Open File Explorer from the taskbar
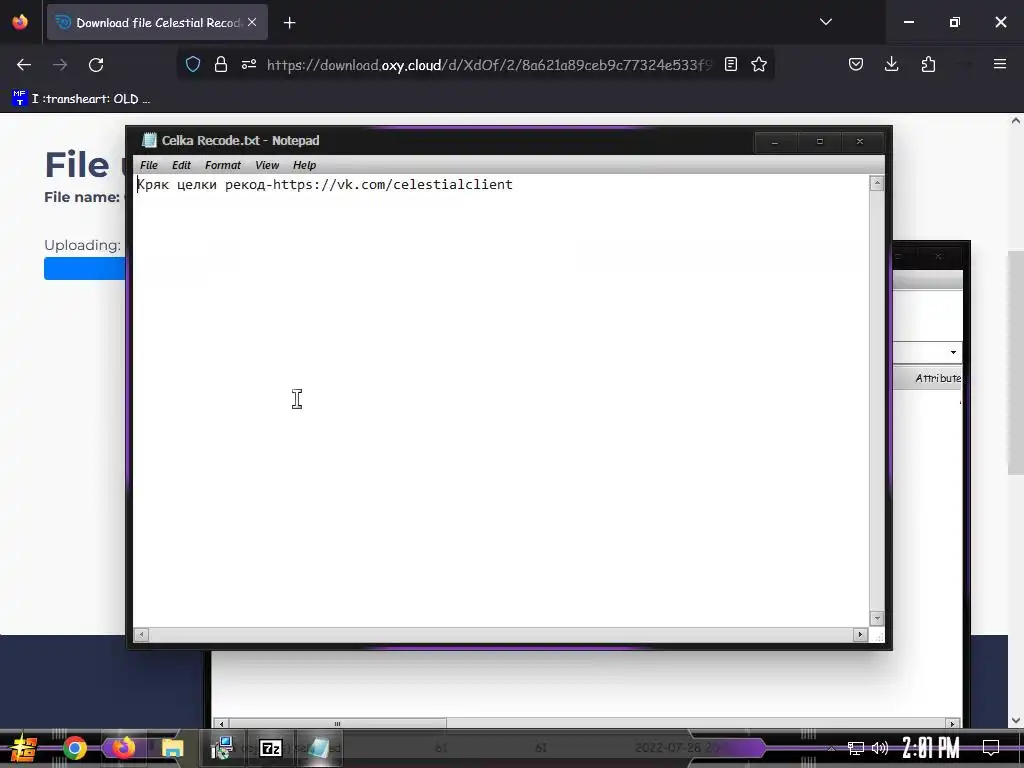This screenshot has height=768, width=1024. coord(172,748)
